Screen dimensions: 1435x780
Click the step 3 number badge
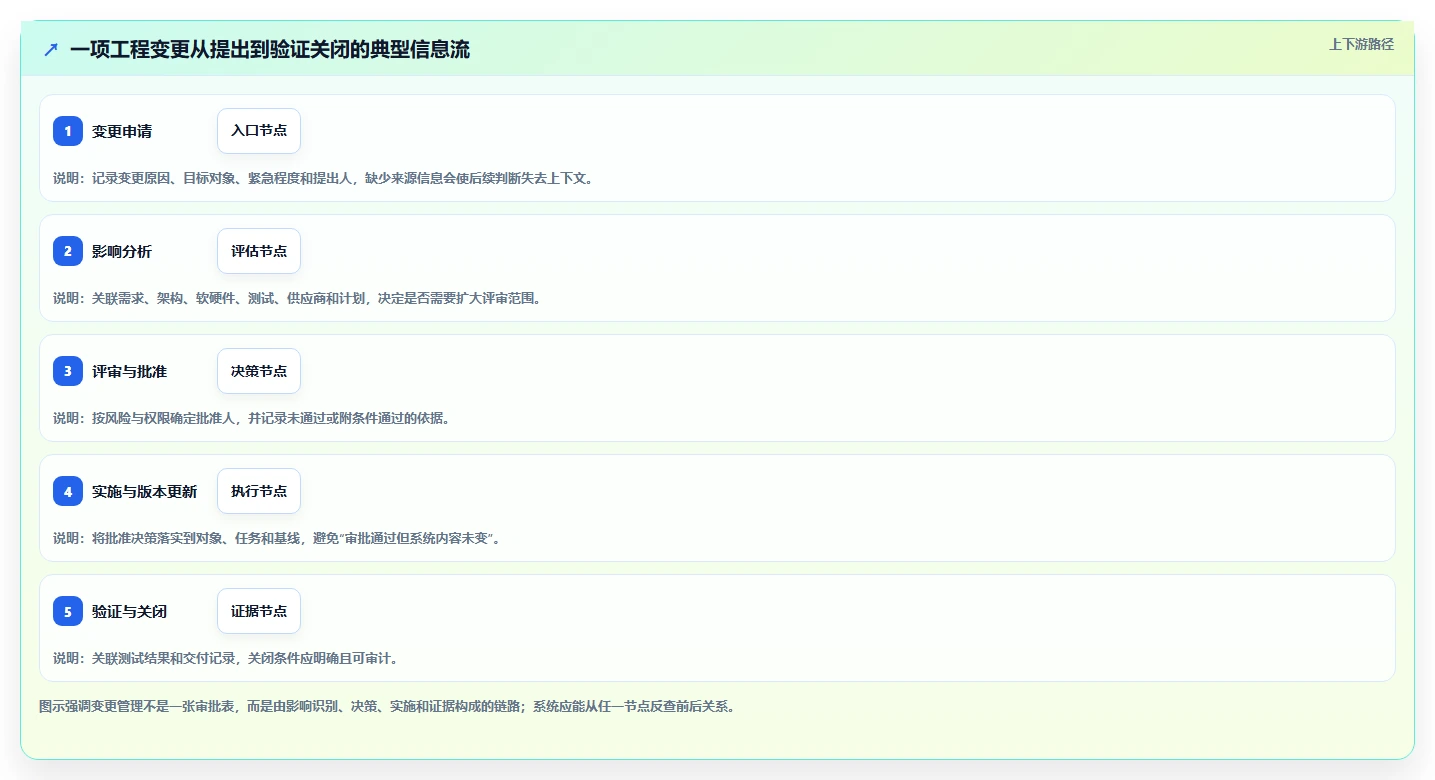68,371
